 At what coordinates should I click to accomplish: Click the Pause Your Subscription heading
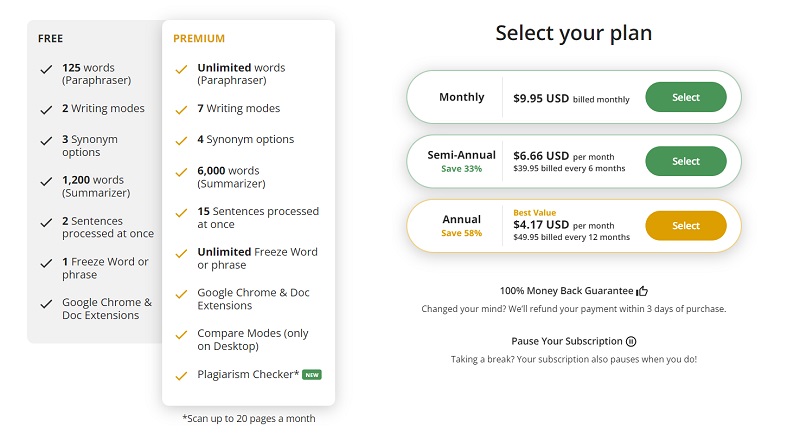(x=567, y=341)
